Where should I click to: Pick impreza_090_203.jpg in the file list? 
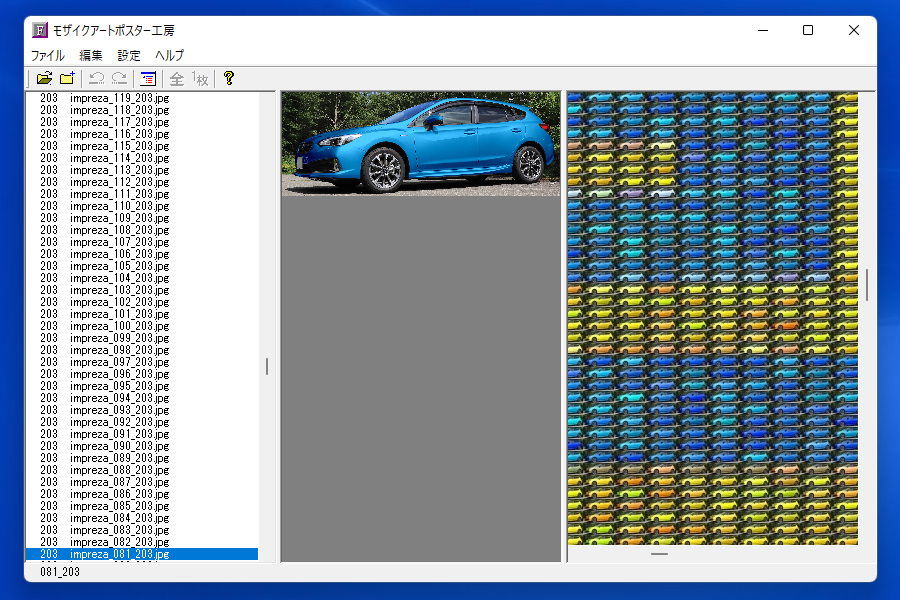[x=142, y=447]
